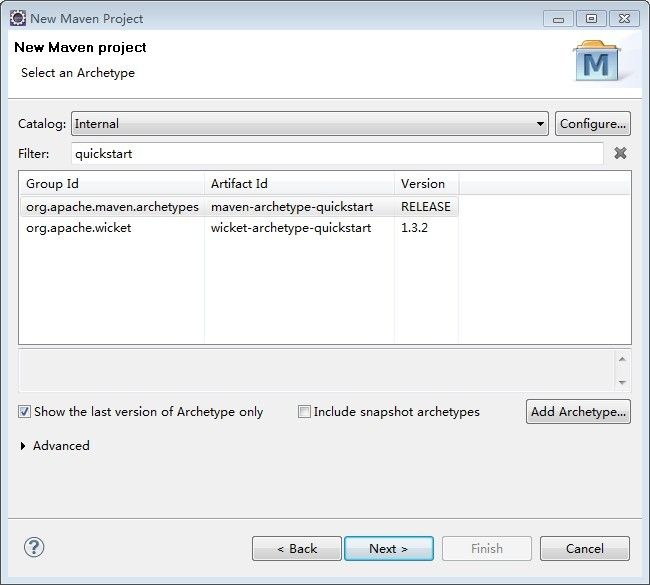This screenshot has height=585, width=650.
Task: Click the Finish button
Action: click(x=487, y=549)
